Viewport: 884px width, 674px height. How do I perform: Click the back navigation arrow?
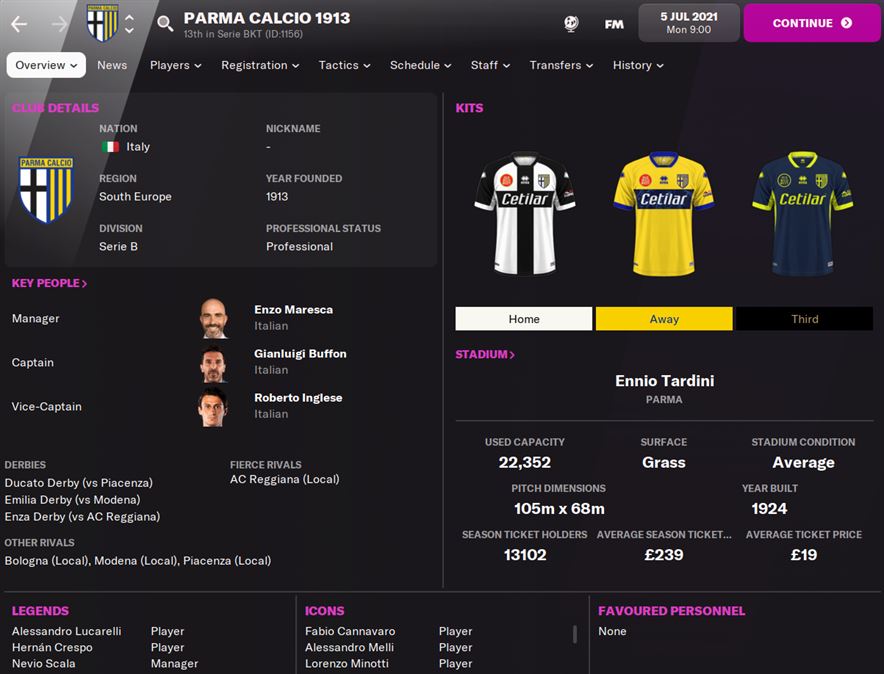tap(19, 24)
